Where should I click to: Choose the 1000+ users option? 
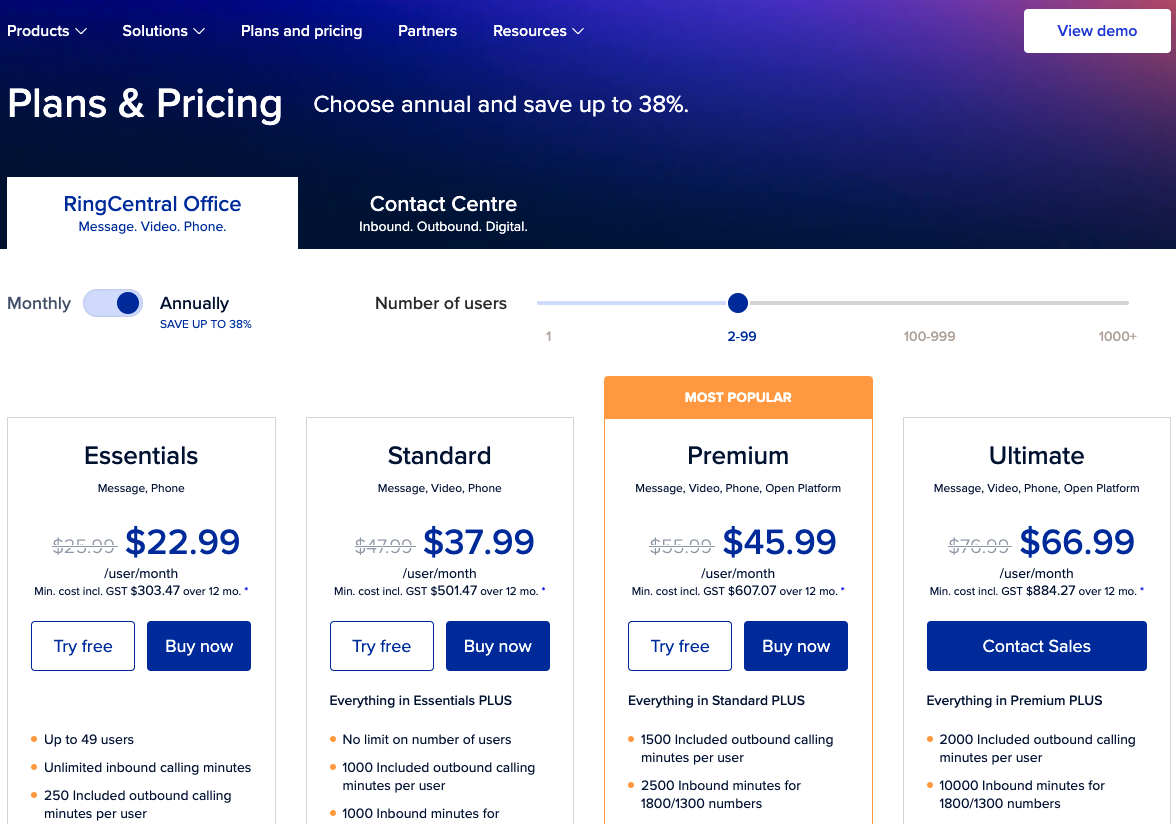(1117, 336)
